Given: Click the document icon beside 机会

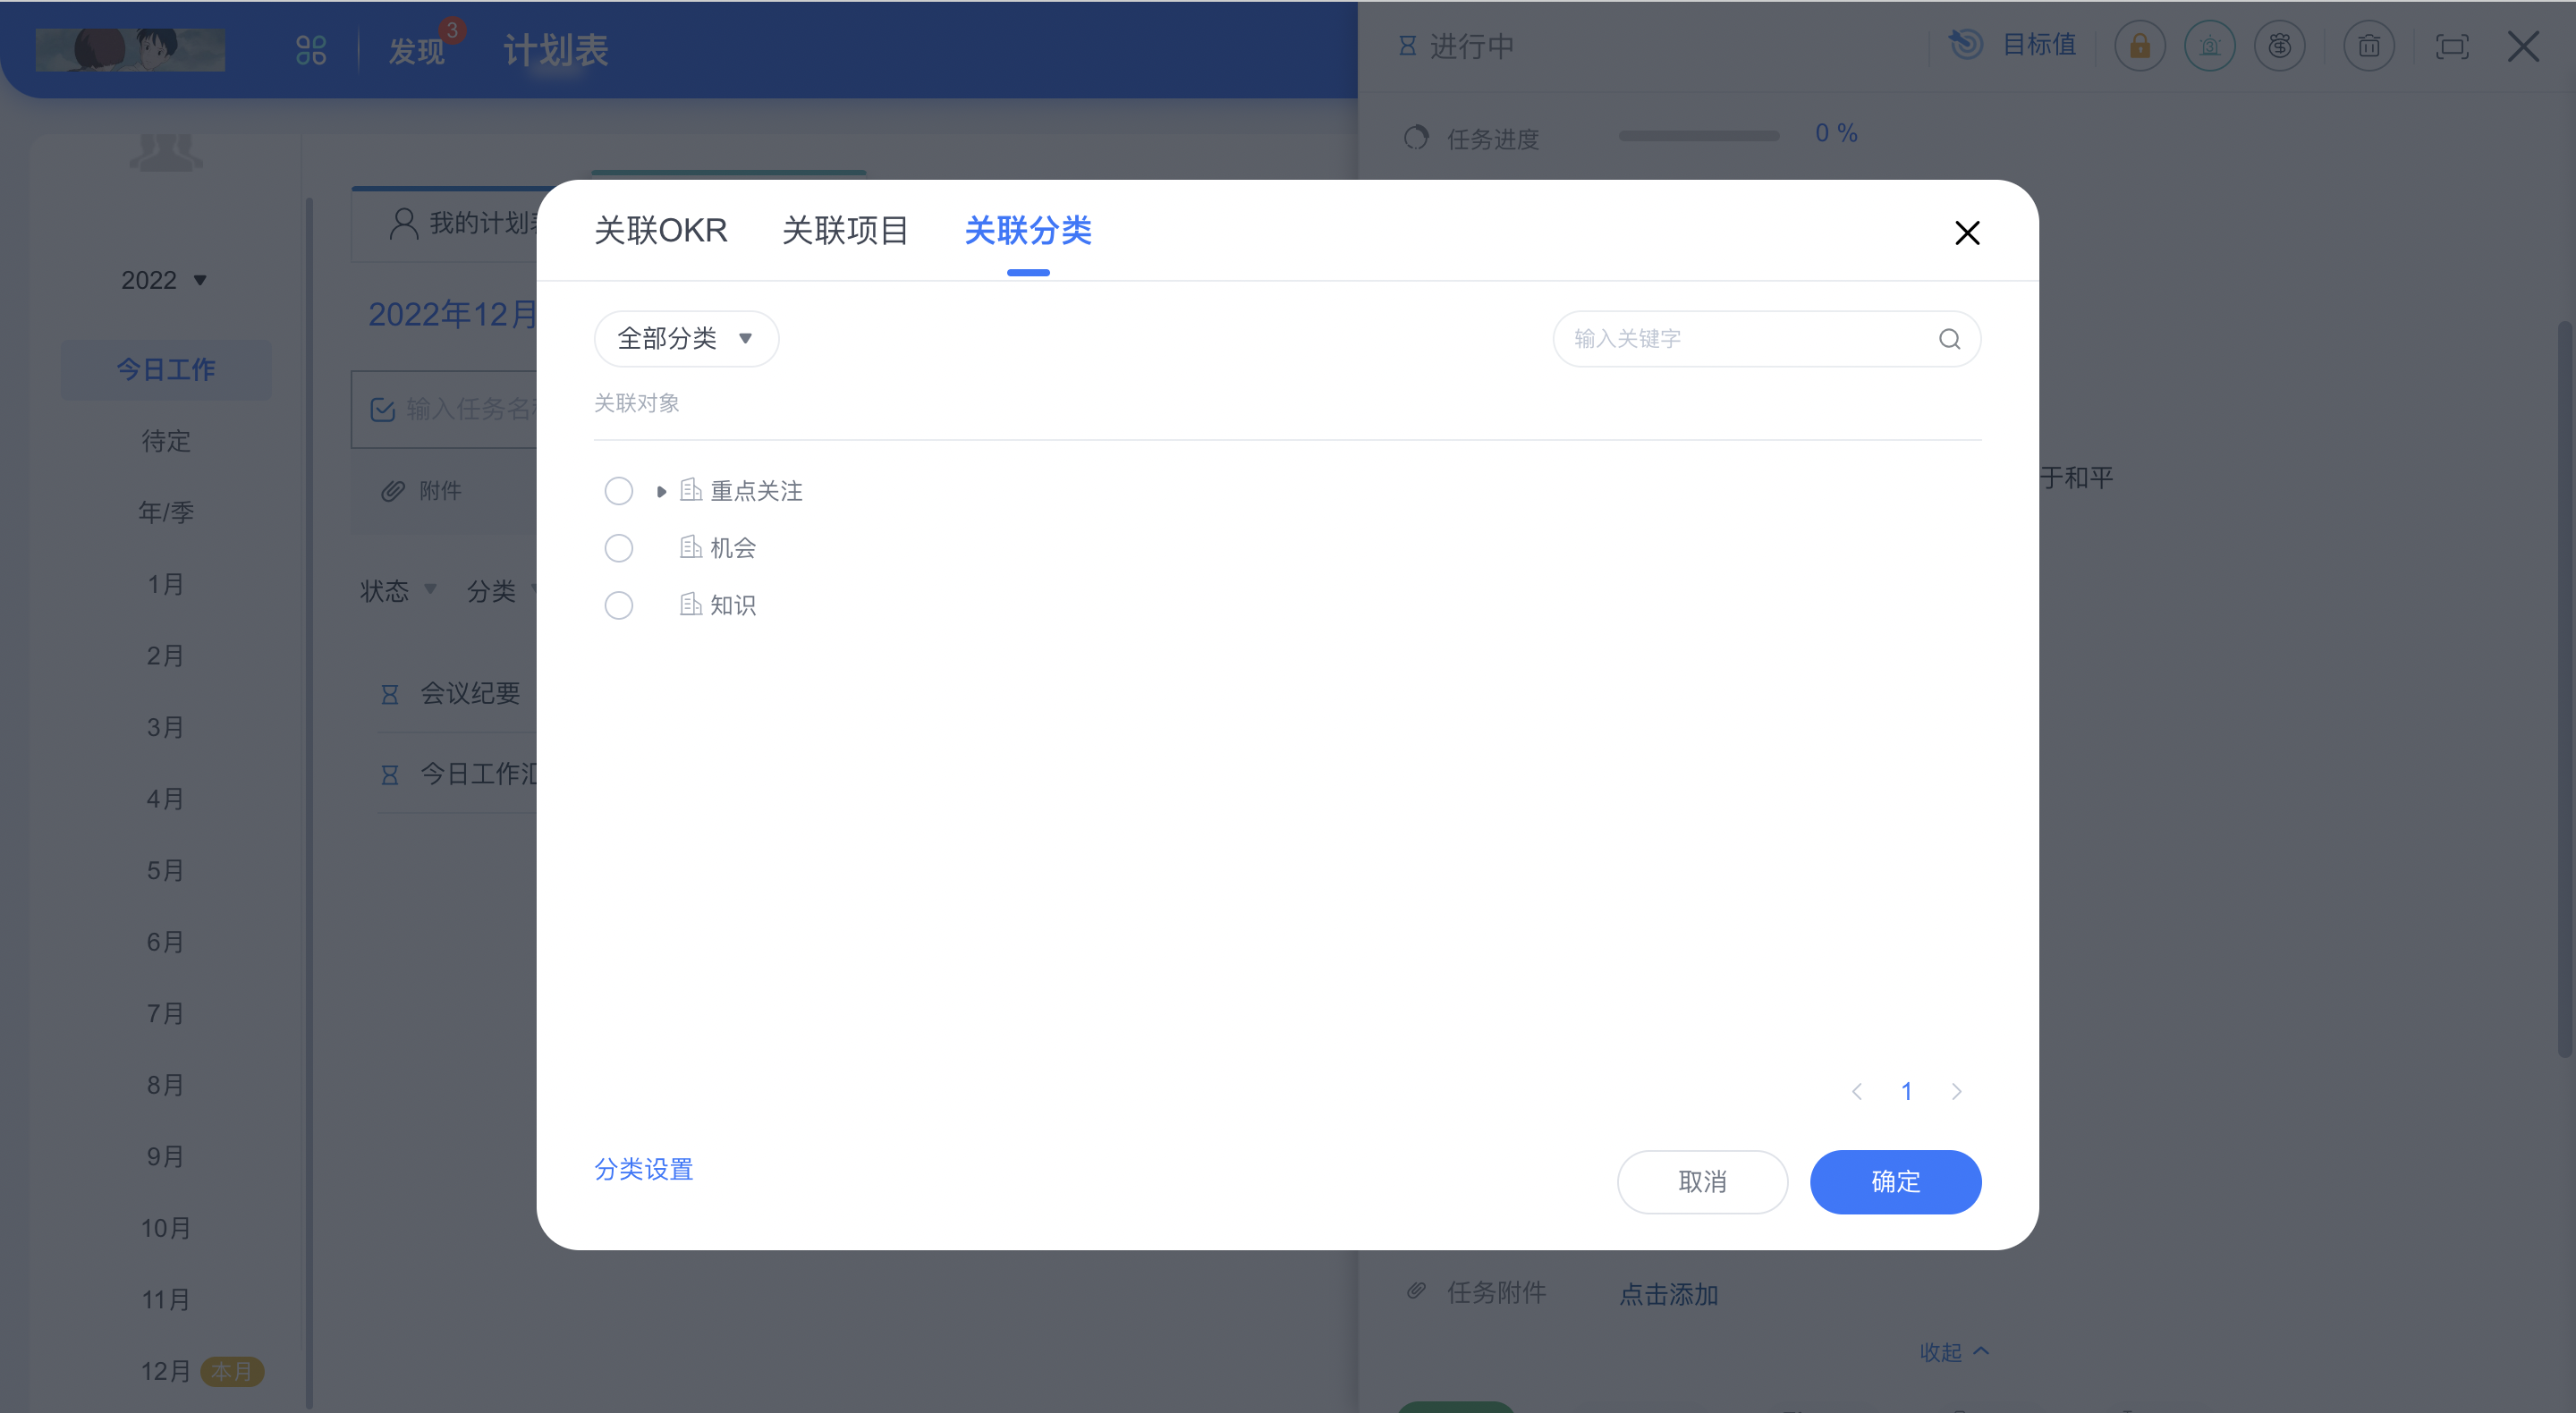Looking at the screenshot, I should (x=690, y=547).
